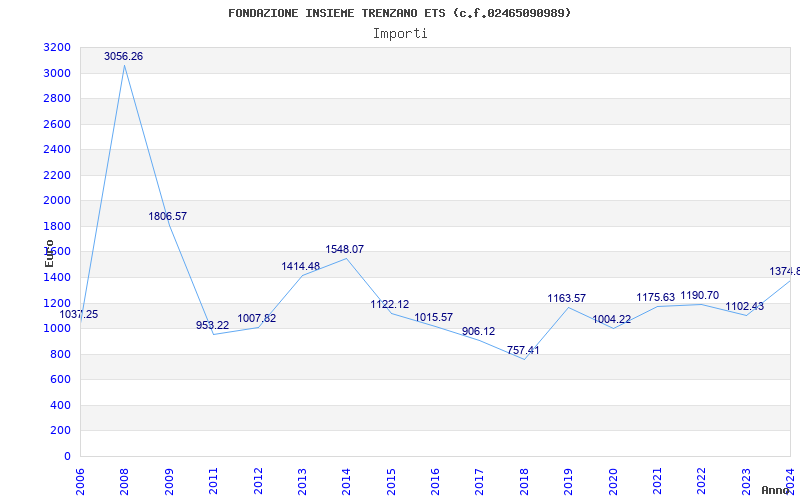Screen dimensions: 800x500
Task: Click the 1015.57 data label
Action: (x=434, y=317)
